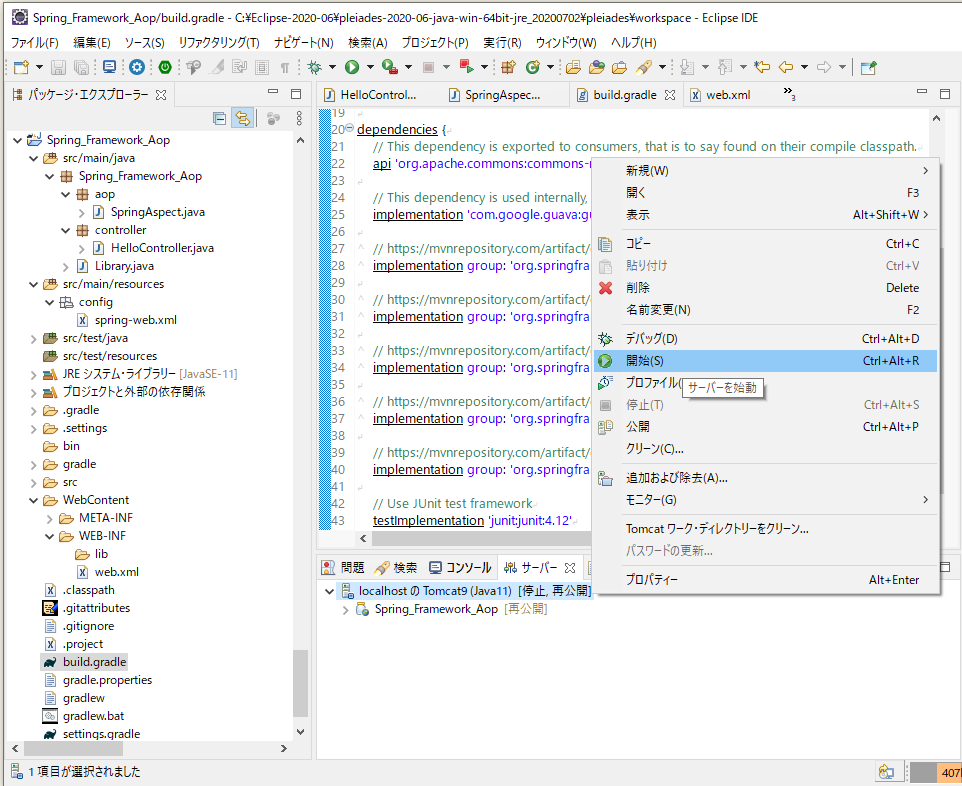This screenshot has width=962, height=786.
Task: Open the 実行(R) menu
Action: click(502, 42)
